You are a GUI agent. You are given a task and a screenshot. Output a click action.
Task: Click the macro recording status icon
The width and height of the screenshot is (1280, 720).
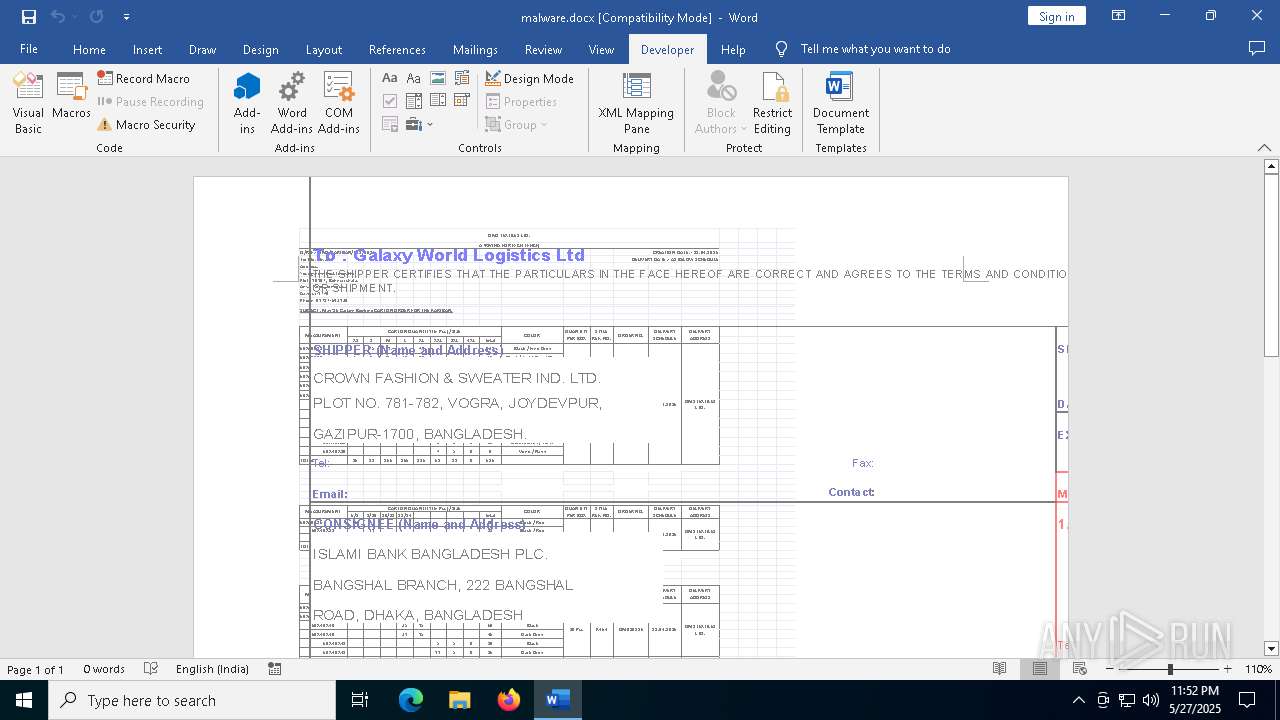(x=275, y=669)
